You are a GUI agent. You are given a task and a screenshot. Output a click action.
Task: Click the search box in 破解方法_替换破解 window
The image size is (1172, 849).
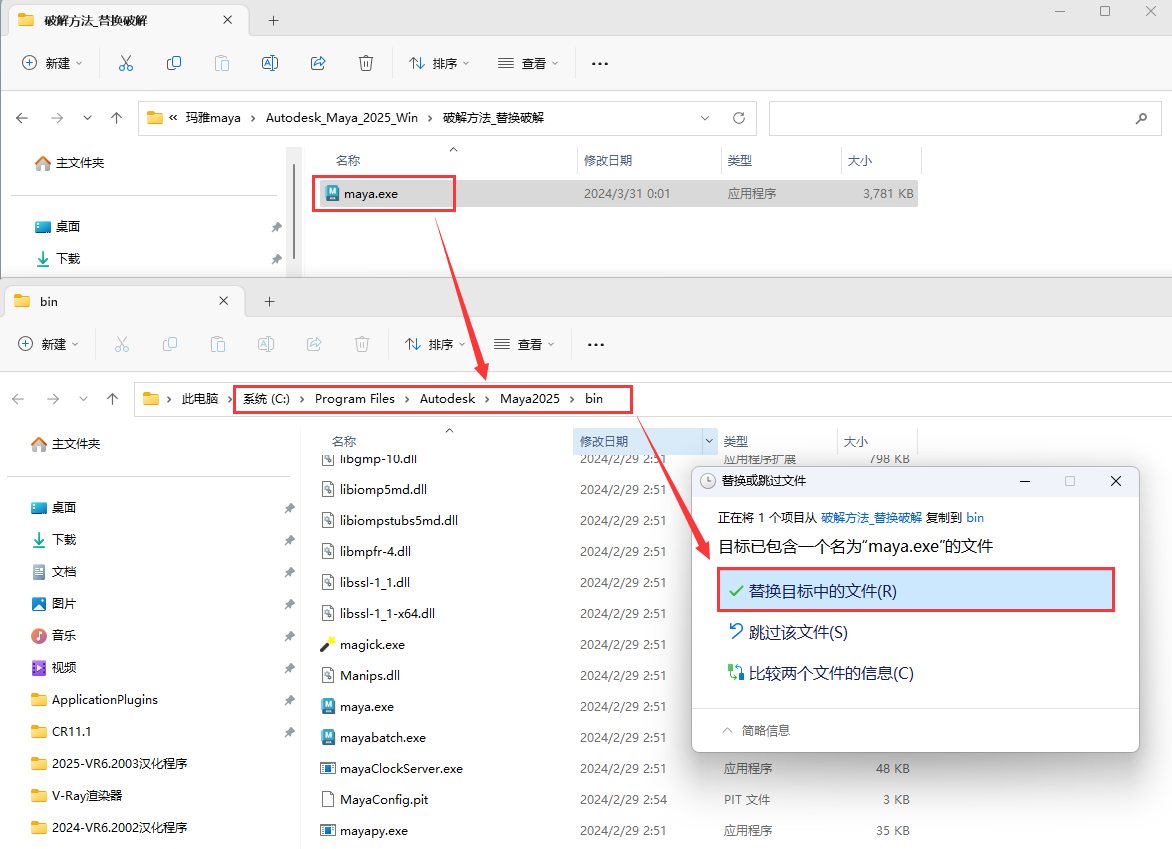pos(964,118)
